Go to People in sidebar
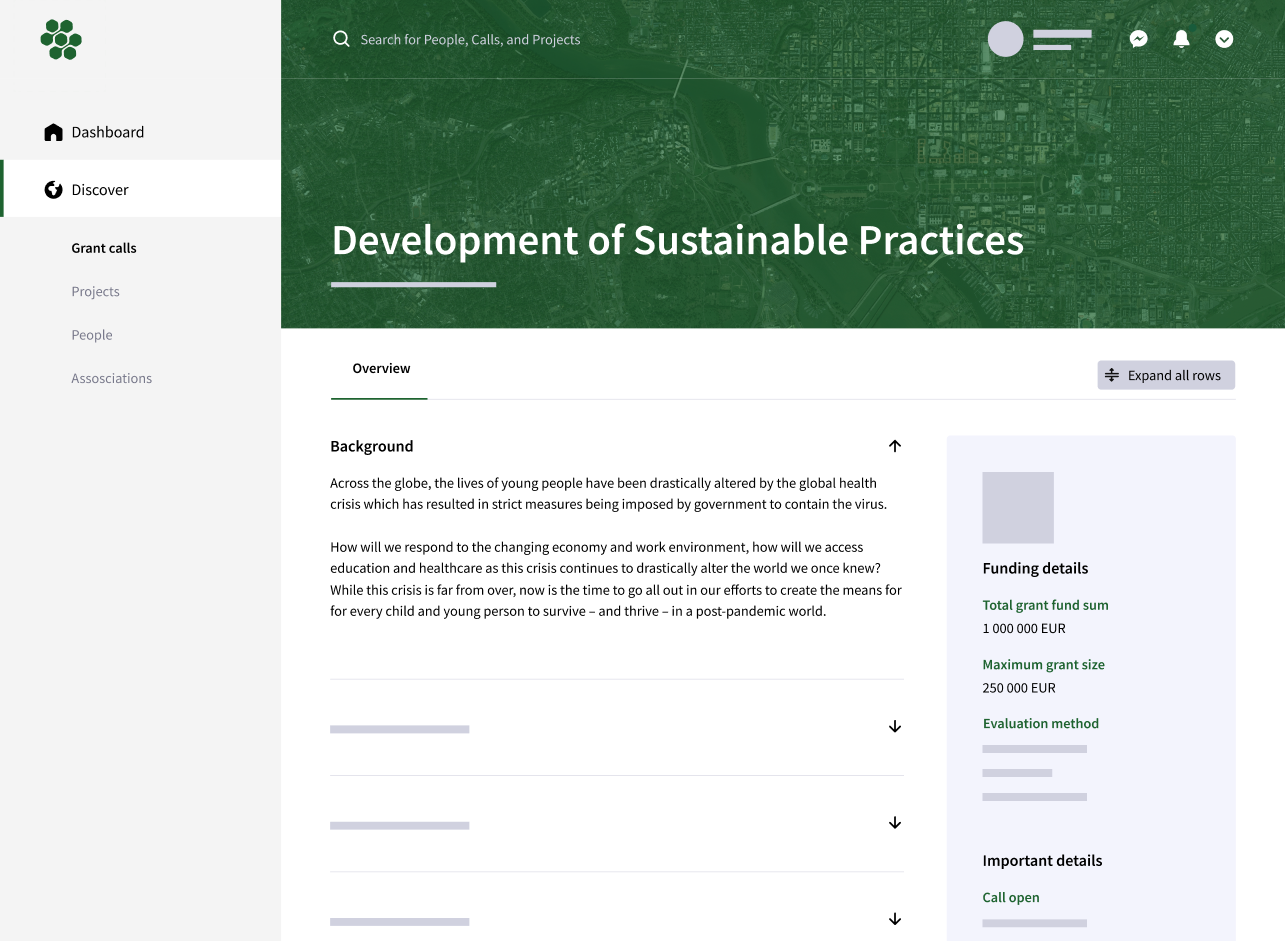Viewport: 1285px width, 941px height. point(92,335)
